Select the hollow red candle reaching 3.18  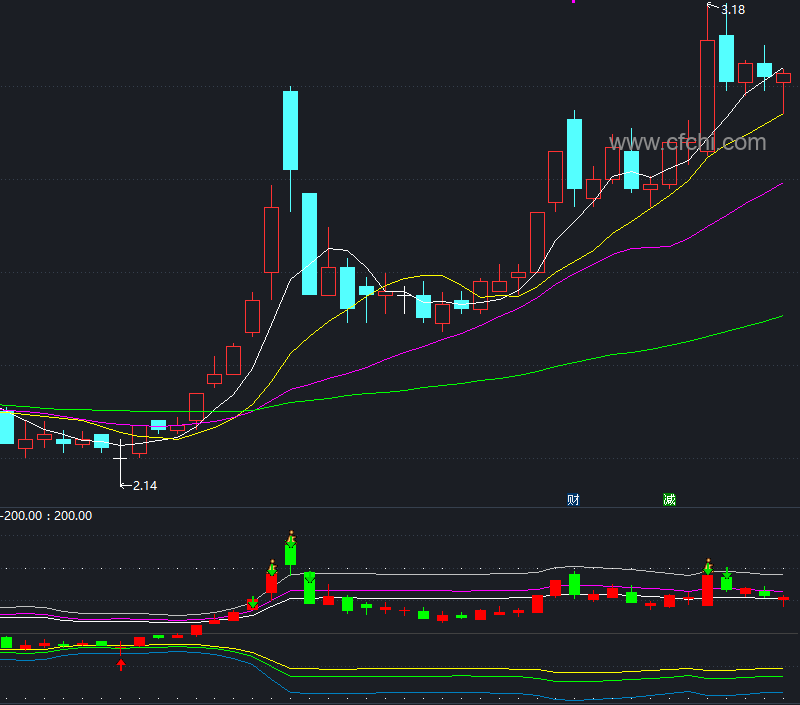708,95
